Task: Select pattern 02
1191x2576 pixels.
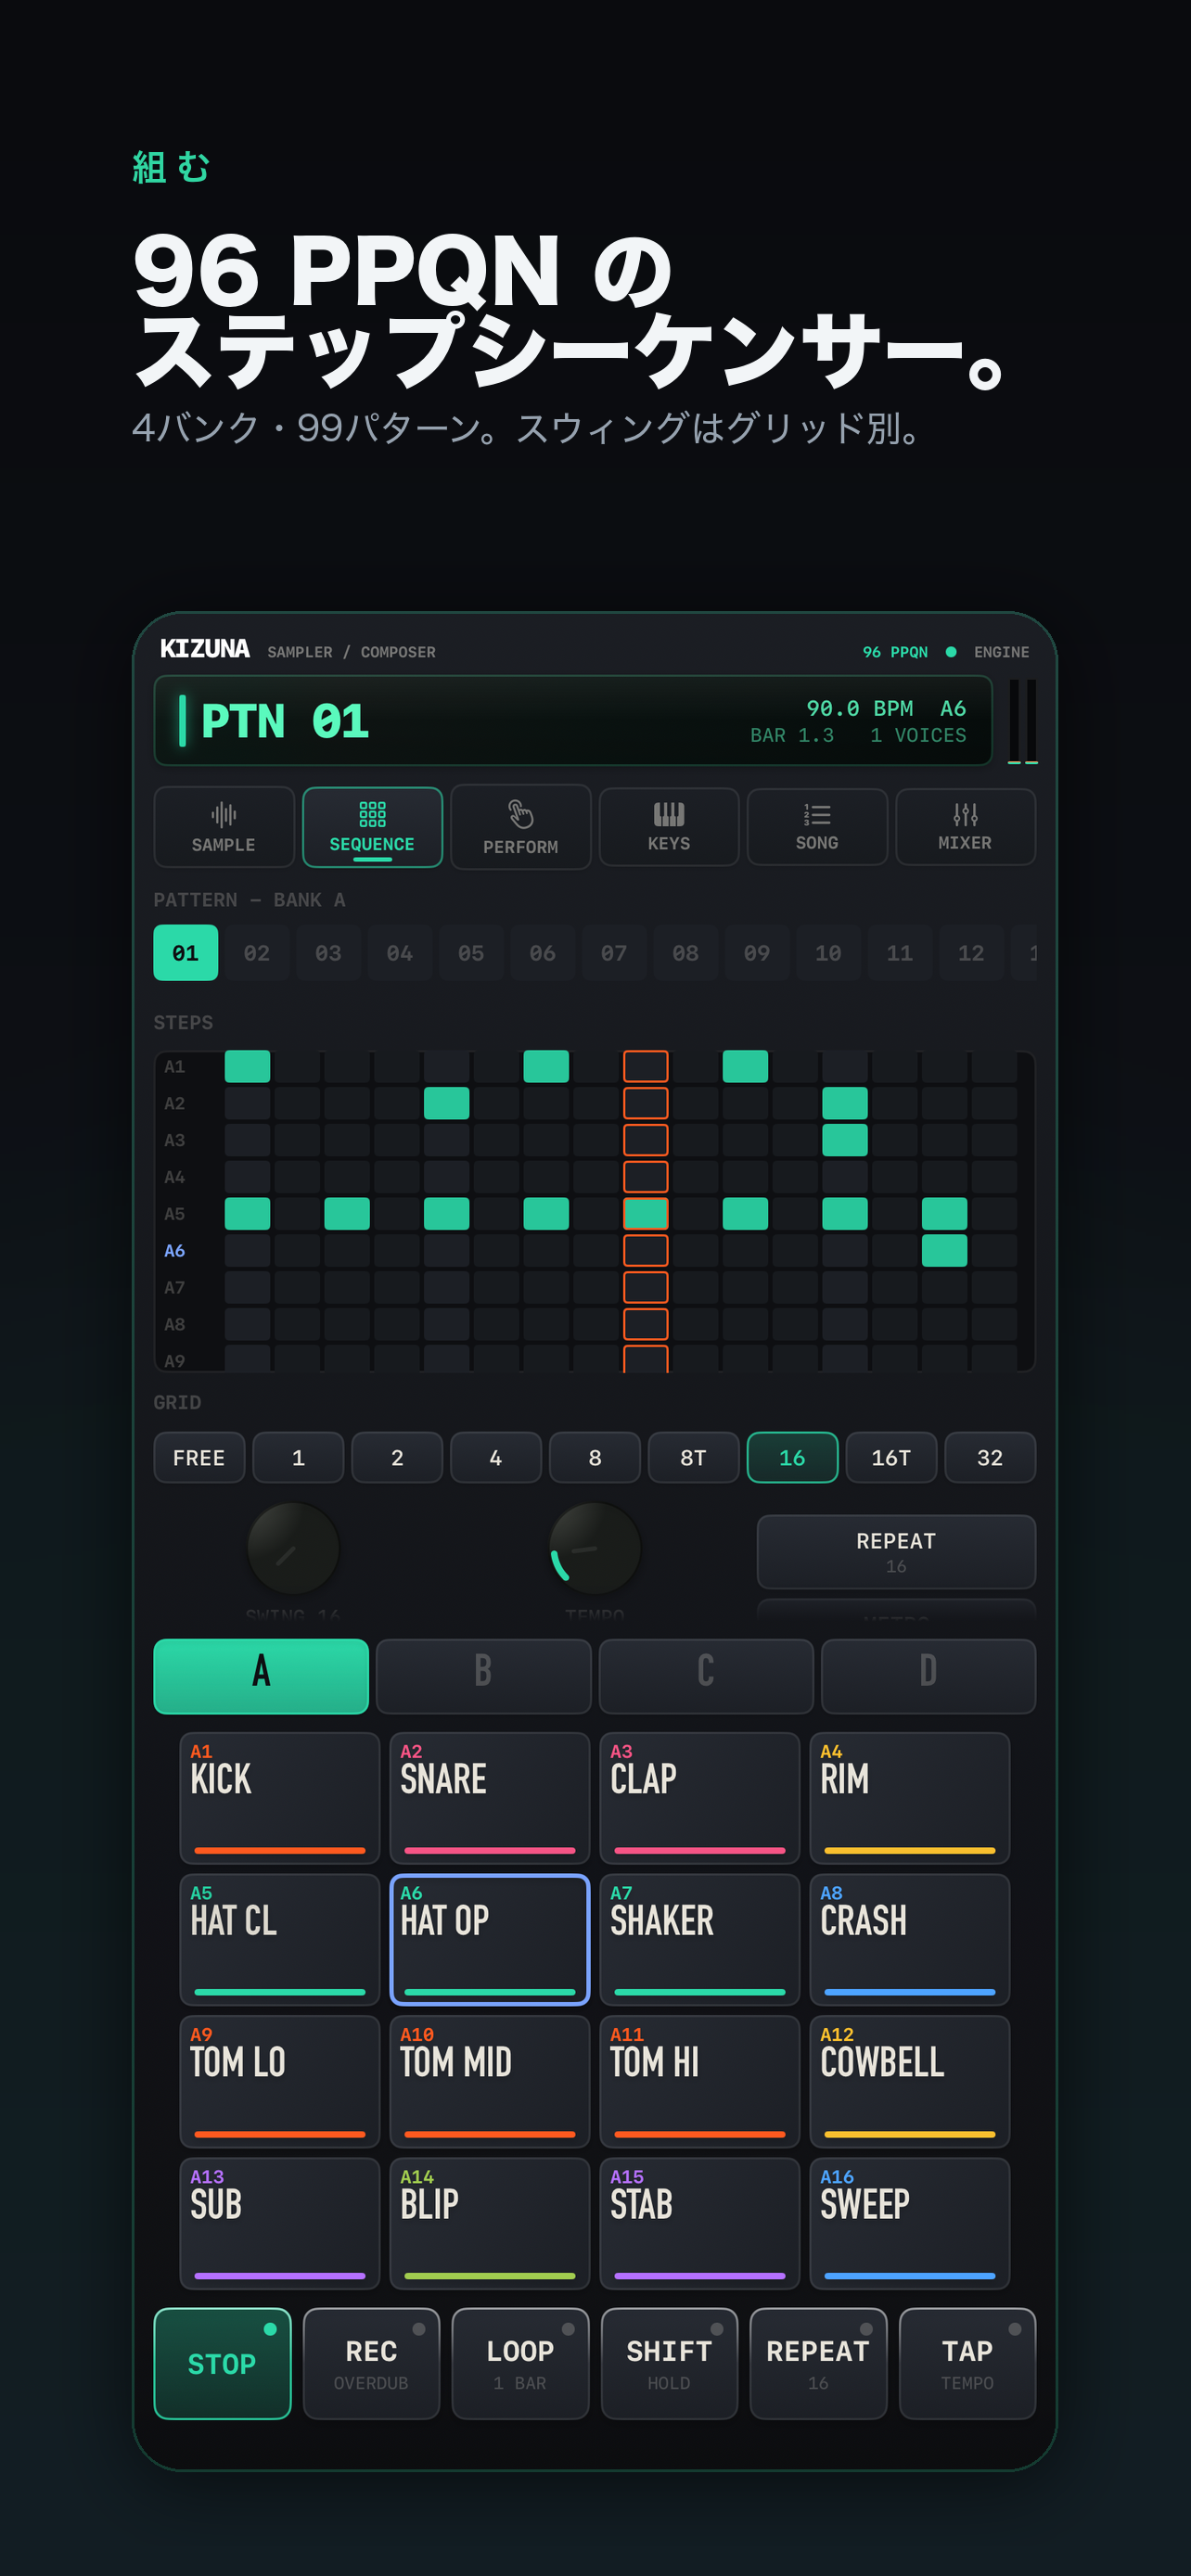Action: (x=257, y=953)
